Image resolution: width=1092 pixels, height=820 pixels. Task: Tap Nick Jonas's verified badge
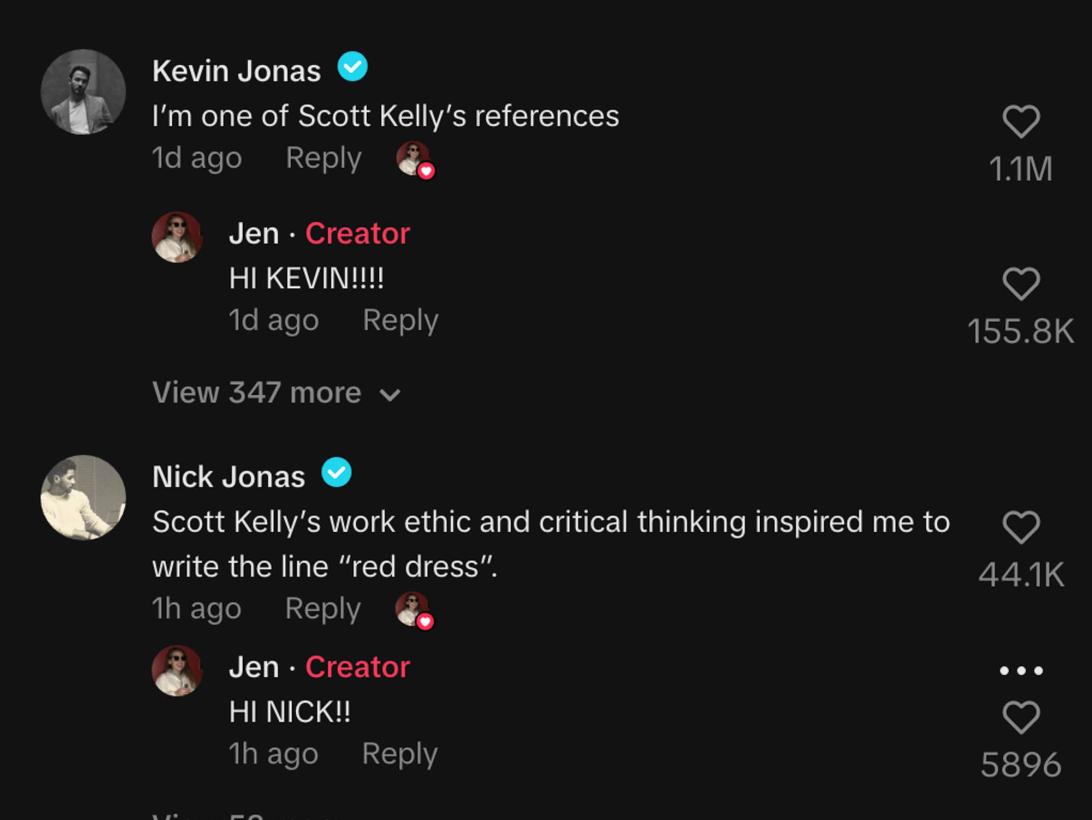[x=336, y=472]
